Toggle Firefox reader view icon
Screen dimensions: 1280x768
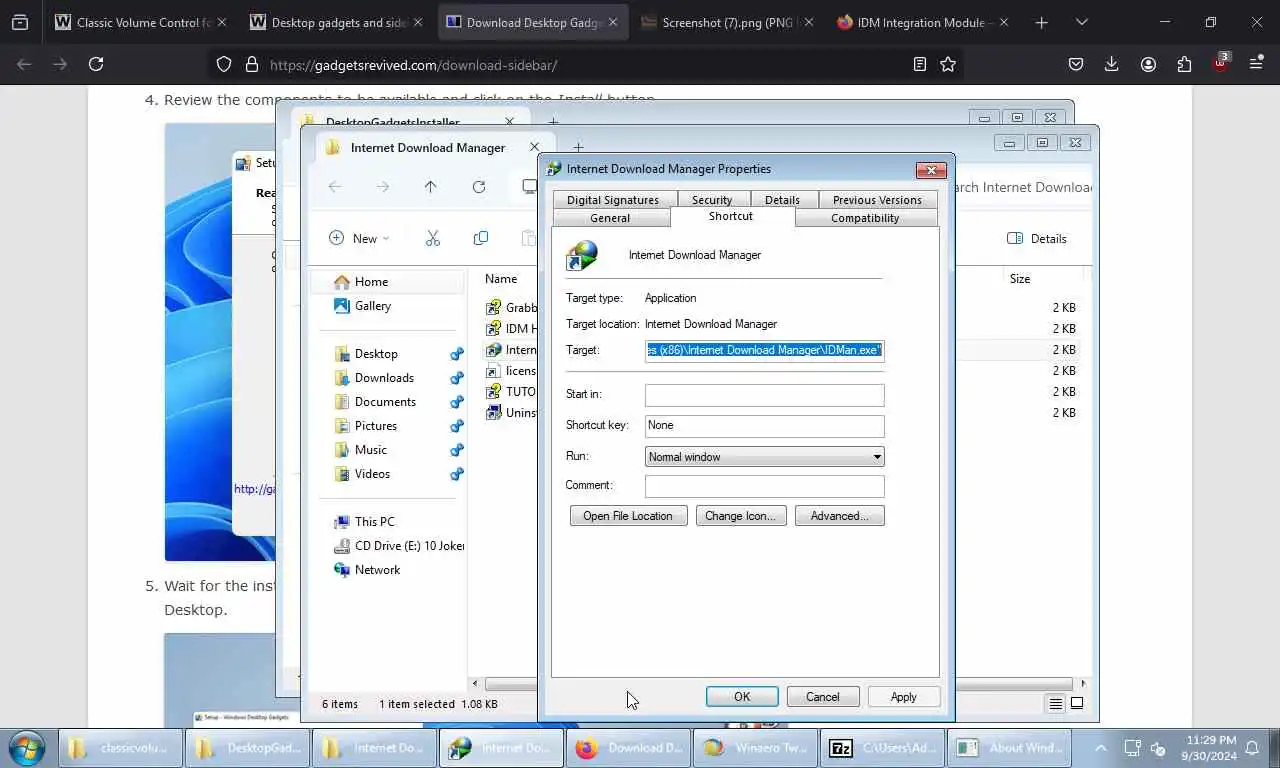coord(919,64)
